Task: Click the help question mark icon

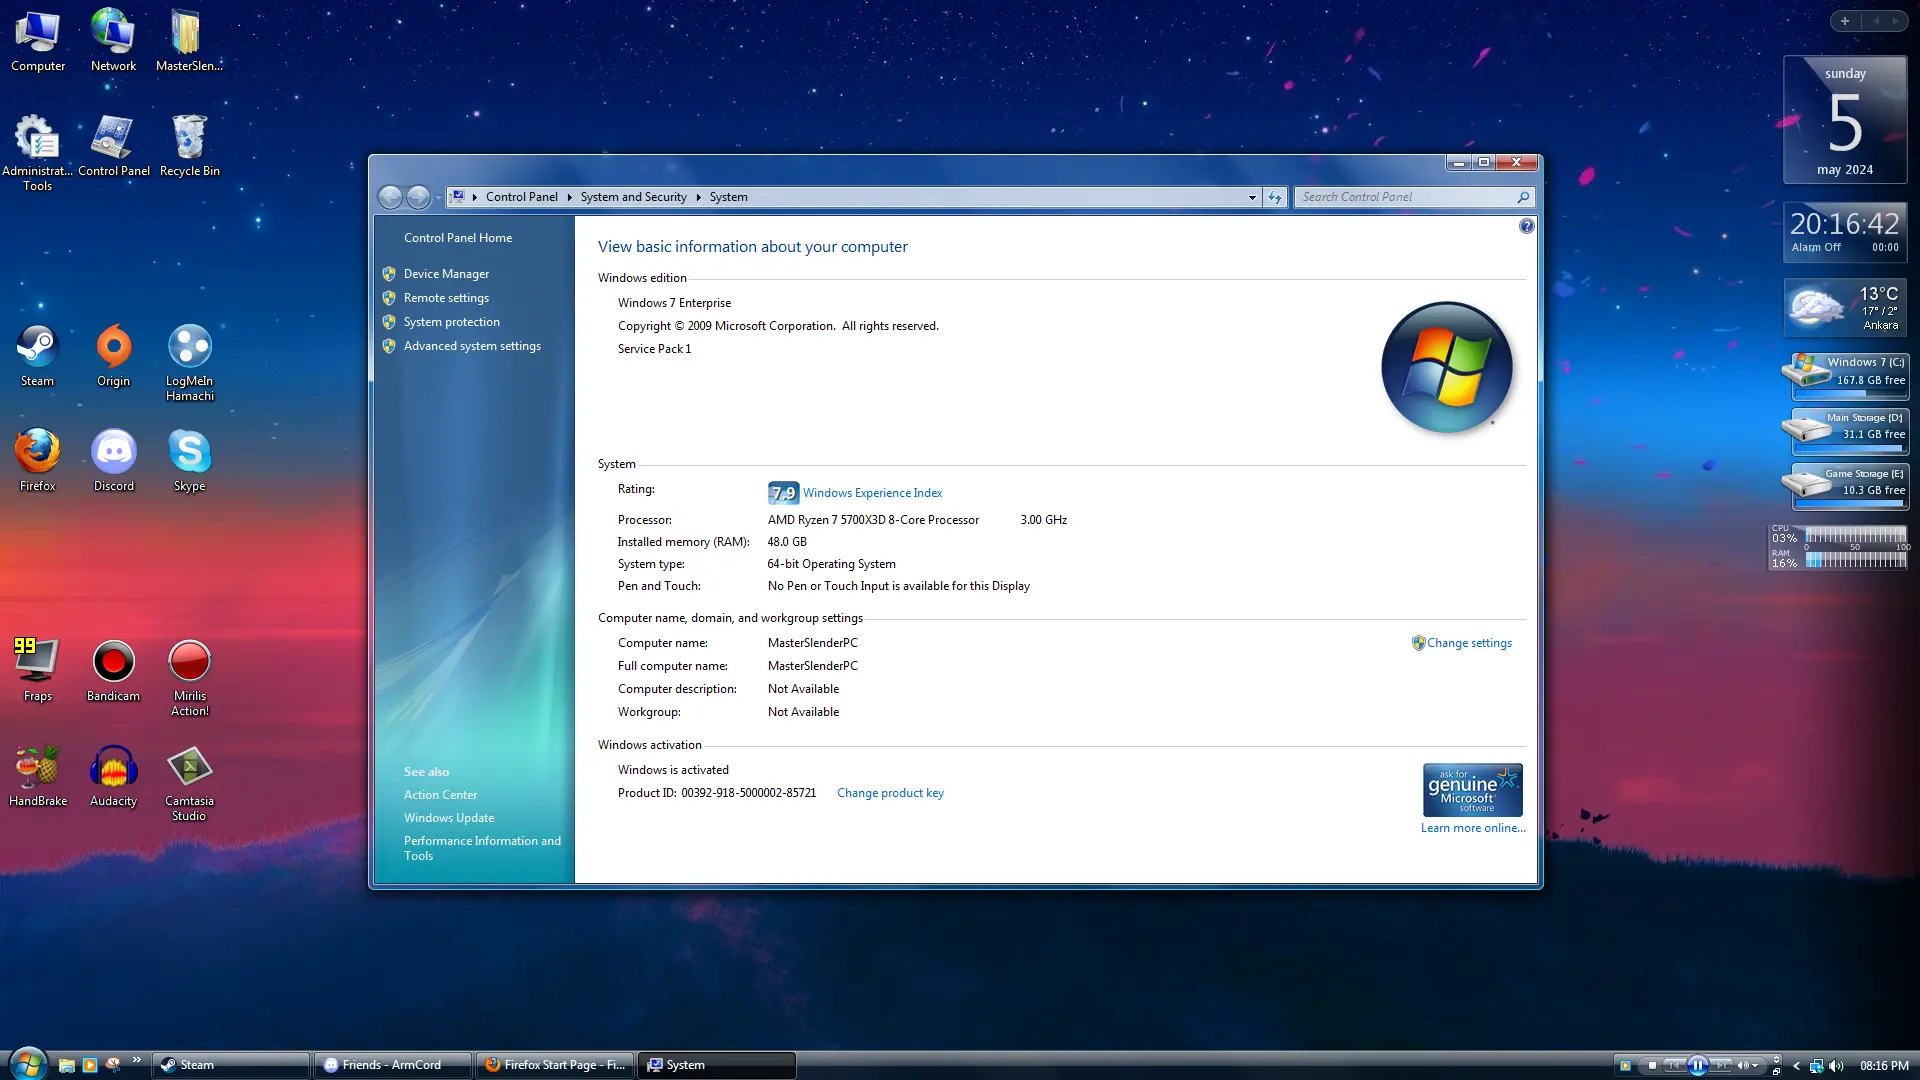Action: 1526,226
